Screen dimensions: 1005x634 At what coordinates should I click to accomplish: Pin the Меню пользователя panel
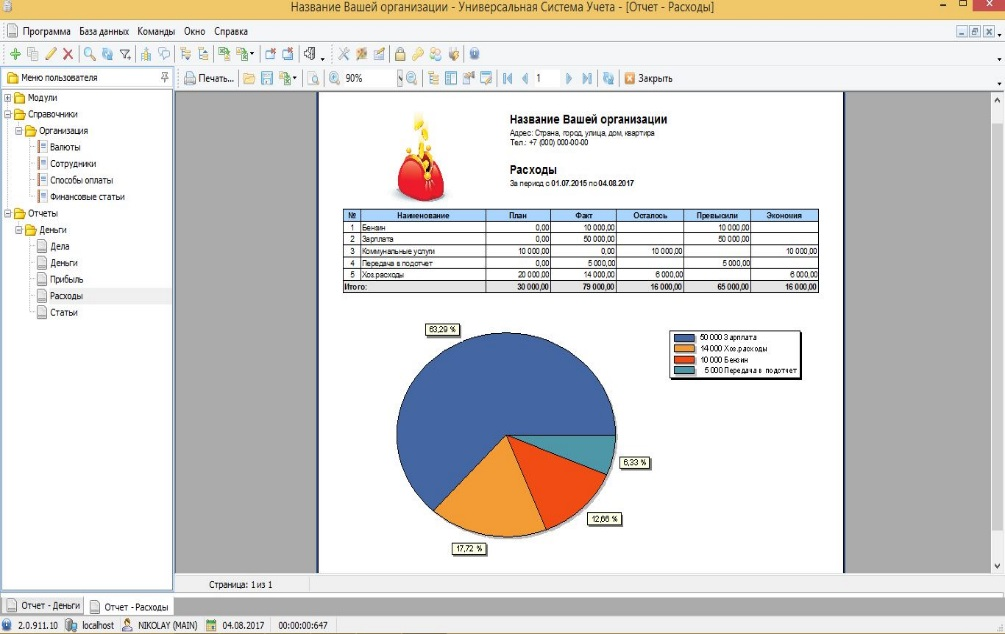[x=165, y=78]
